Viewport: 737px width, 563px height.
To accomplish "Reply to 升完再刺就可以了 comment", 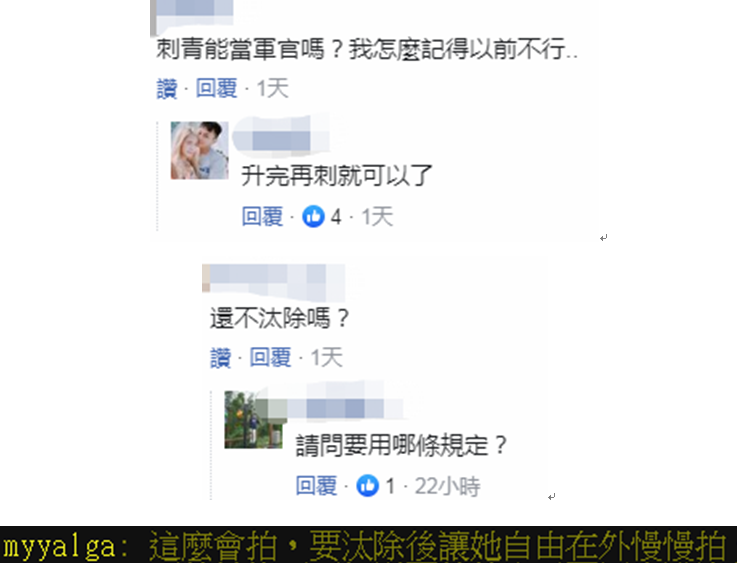I will point(262,217).
